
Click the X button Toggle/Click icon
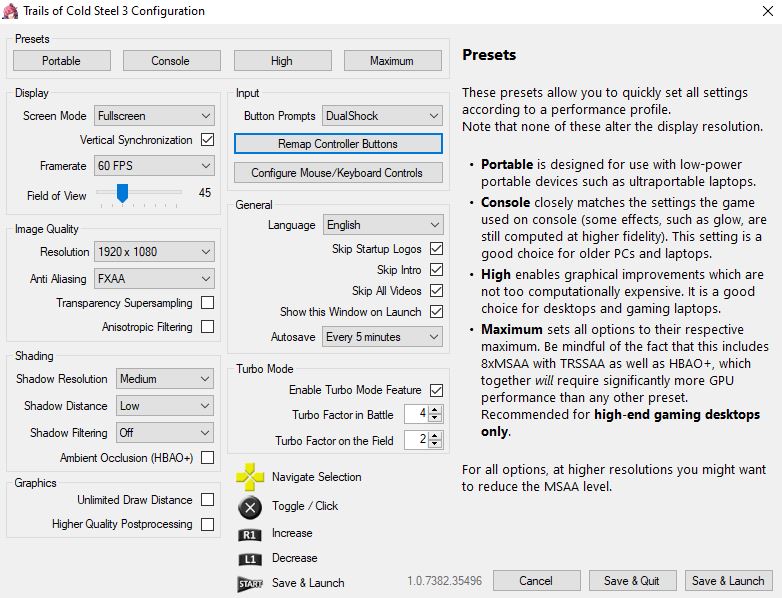point(250,508)
